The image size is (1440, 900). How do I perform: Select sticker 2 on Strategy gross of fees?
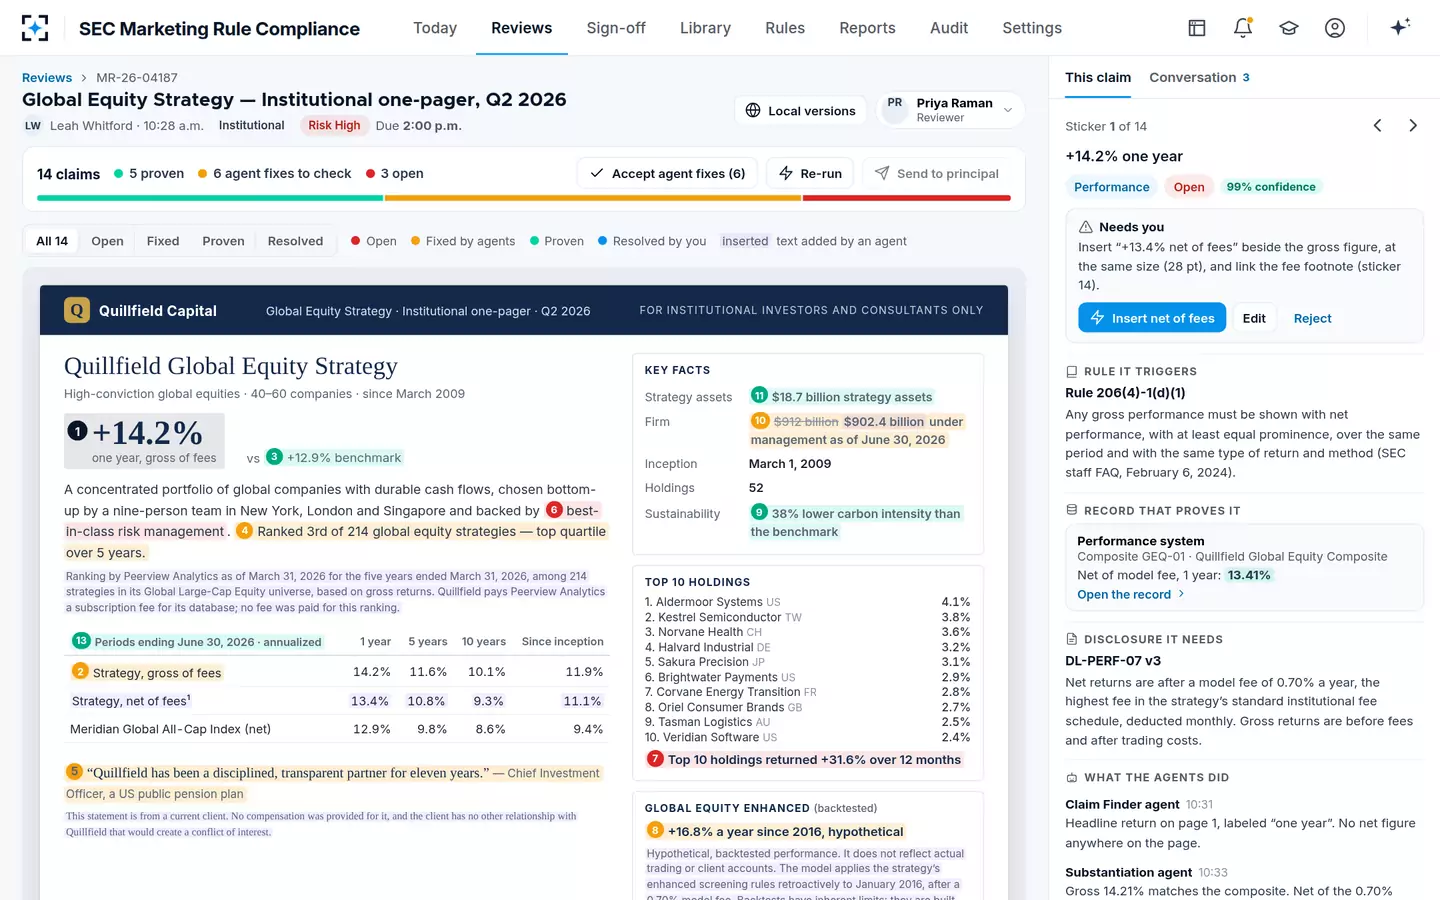(80, 672)
